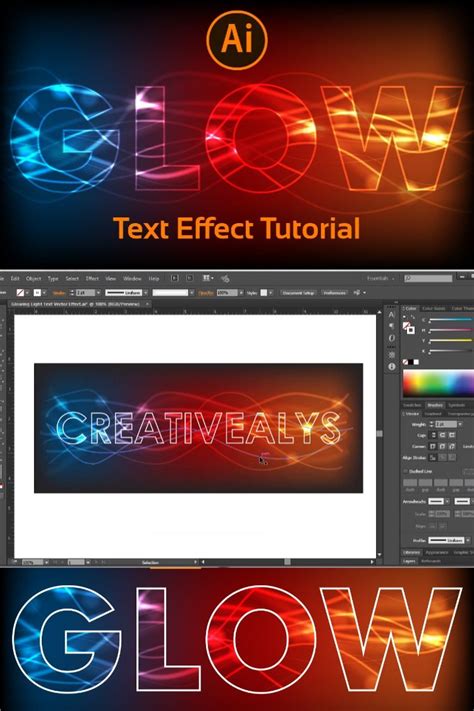Open the Select menu

[72, 278]
